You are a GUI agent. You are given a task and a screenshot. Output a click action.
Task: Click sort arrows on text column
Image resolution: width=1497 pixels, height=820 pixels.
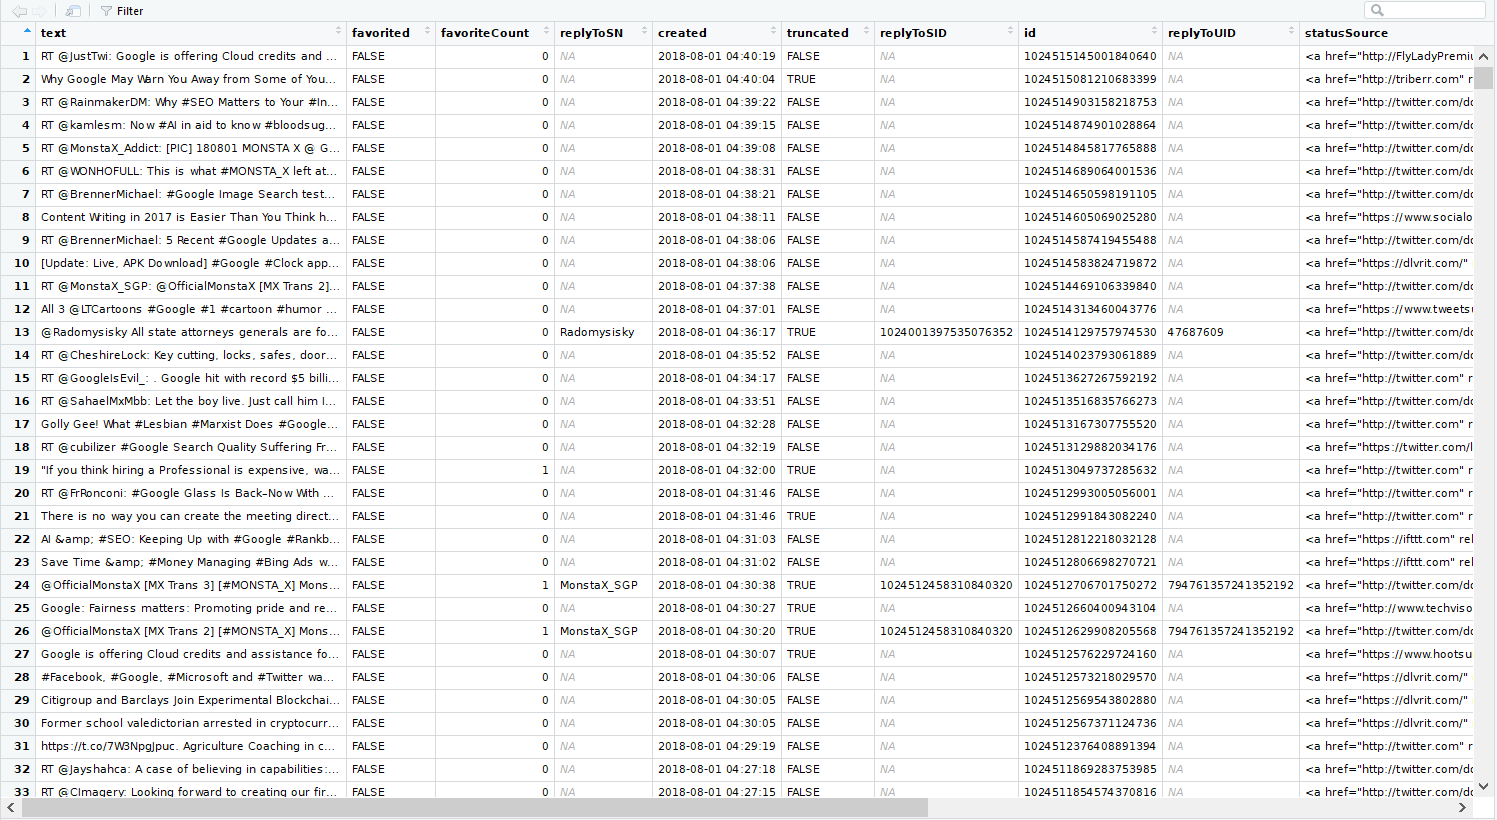(x=339, y=32)
